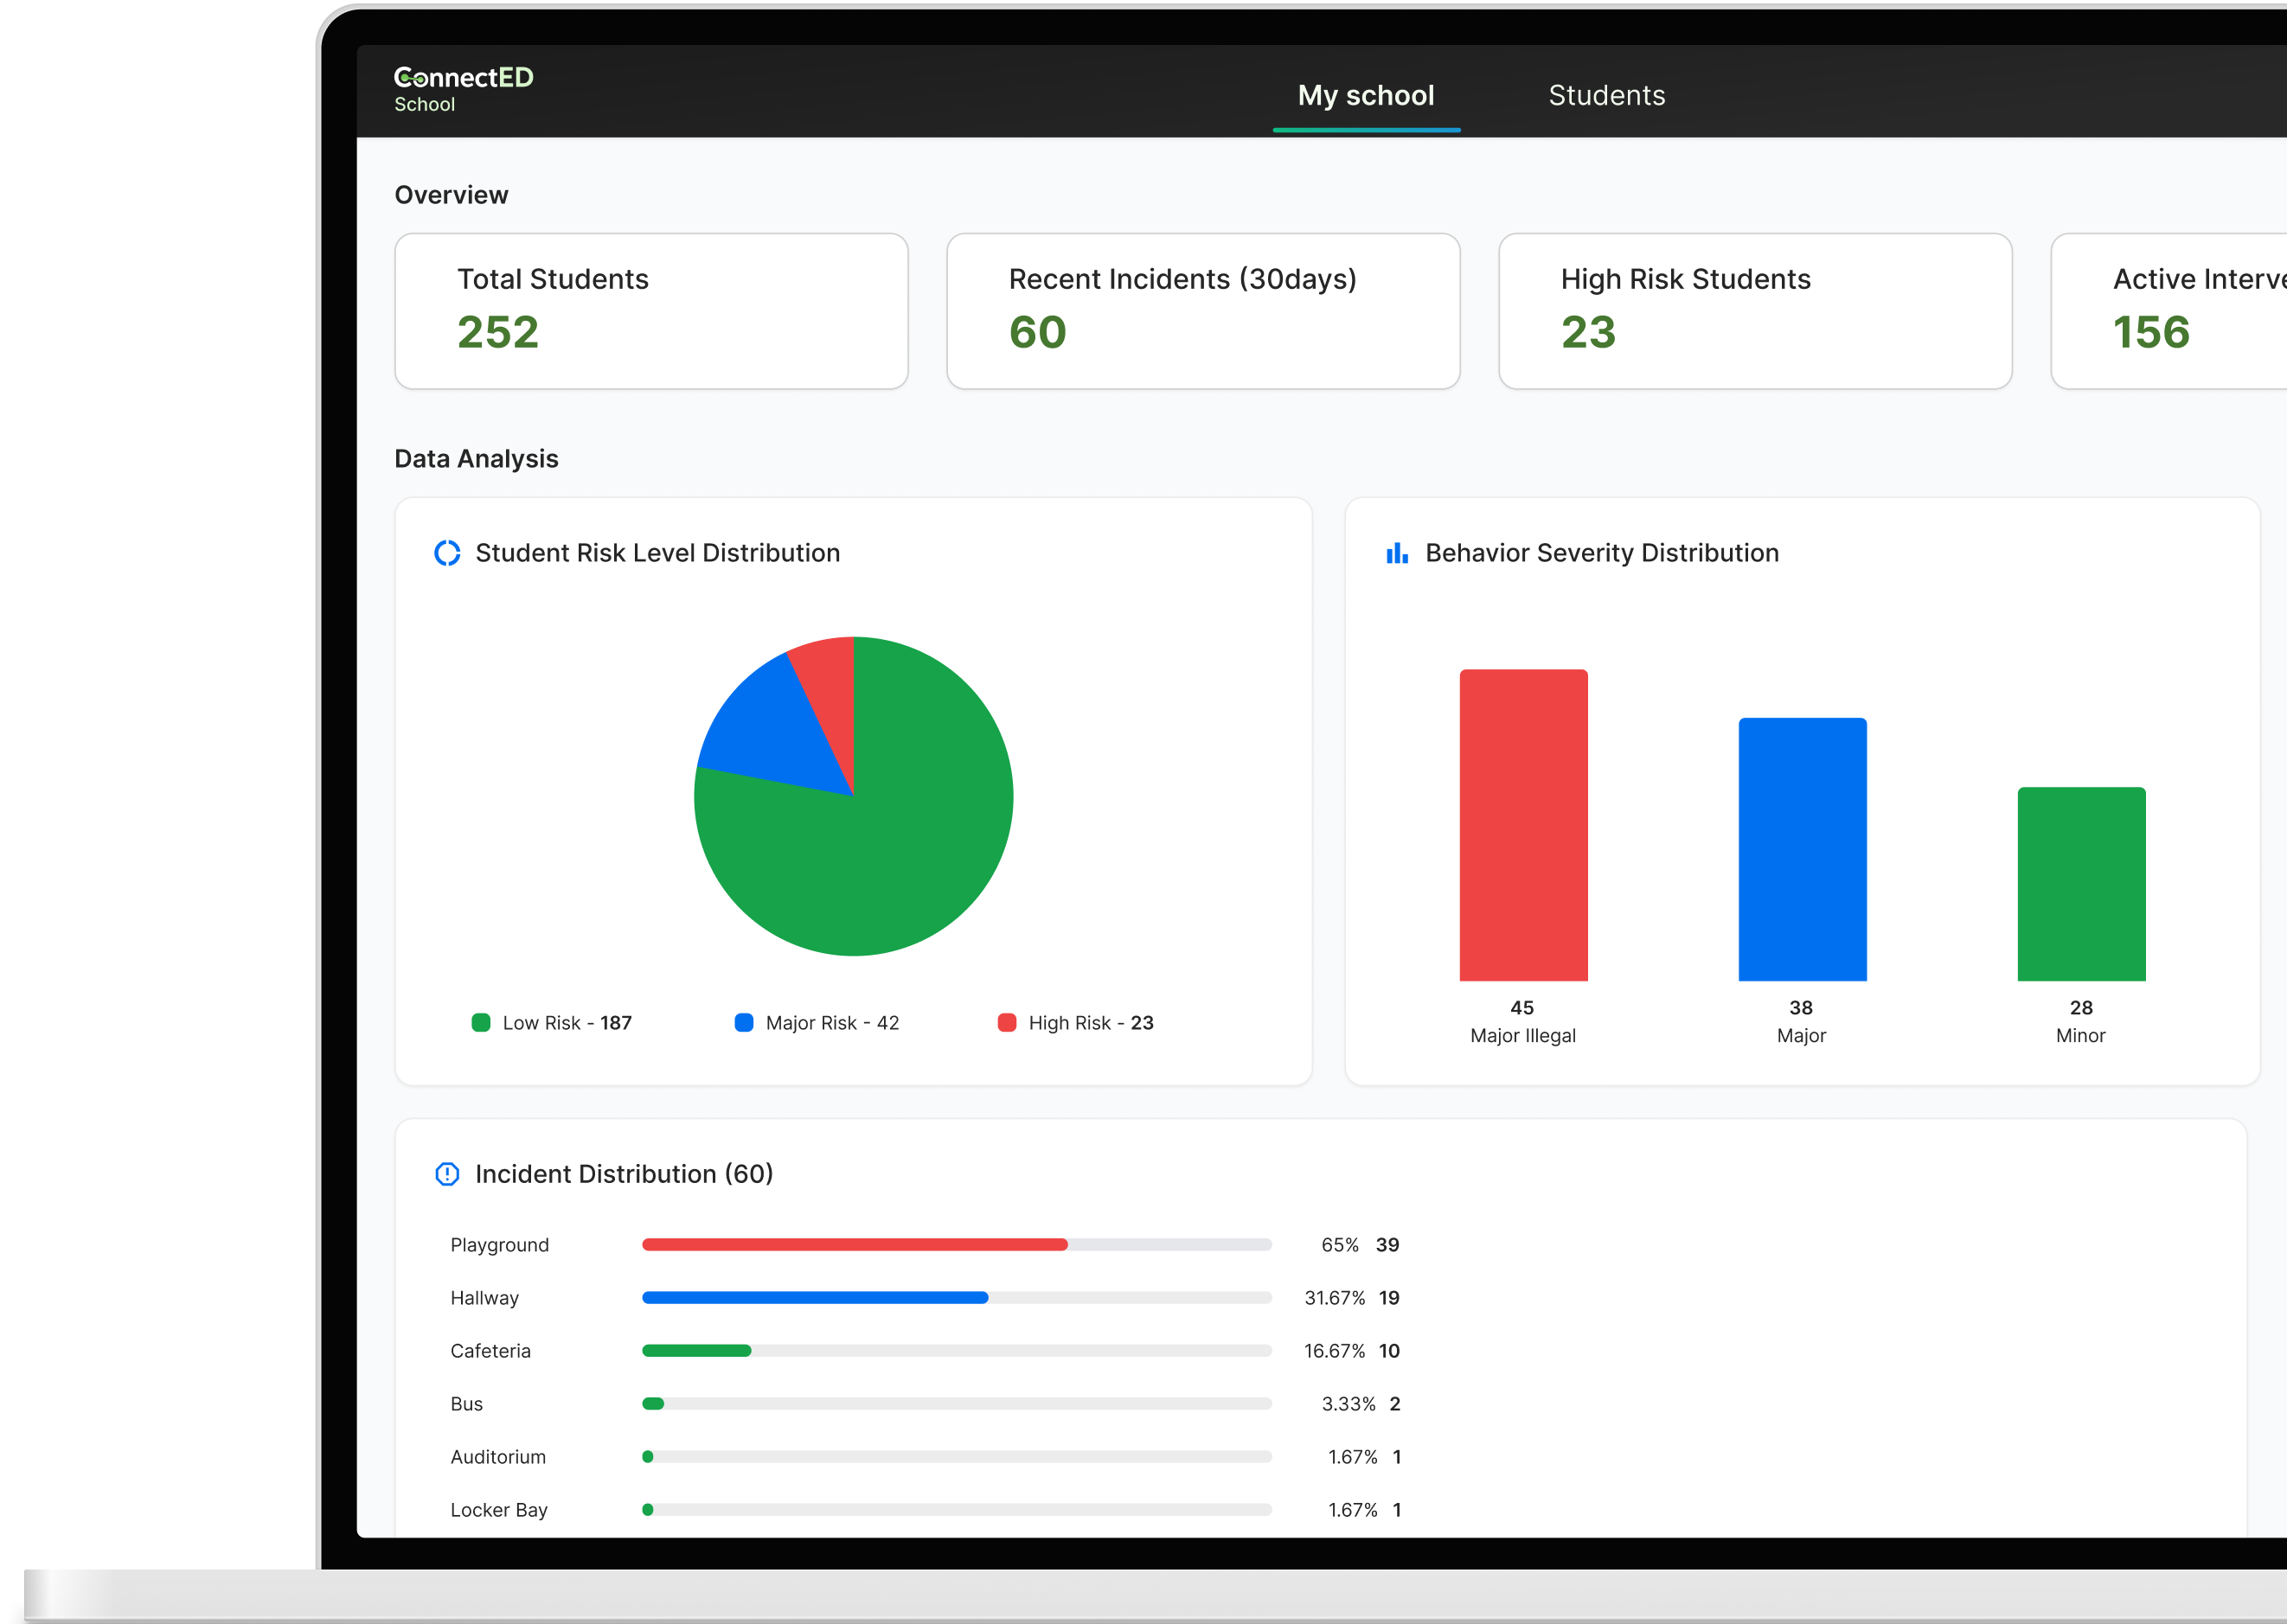Click the ConnectED School logo

[463, 89]
